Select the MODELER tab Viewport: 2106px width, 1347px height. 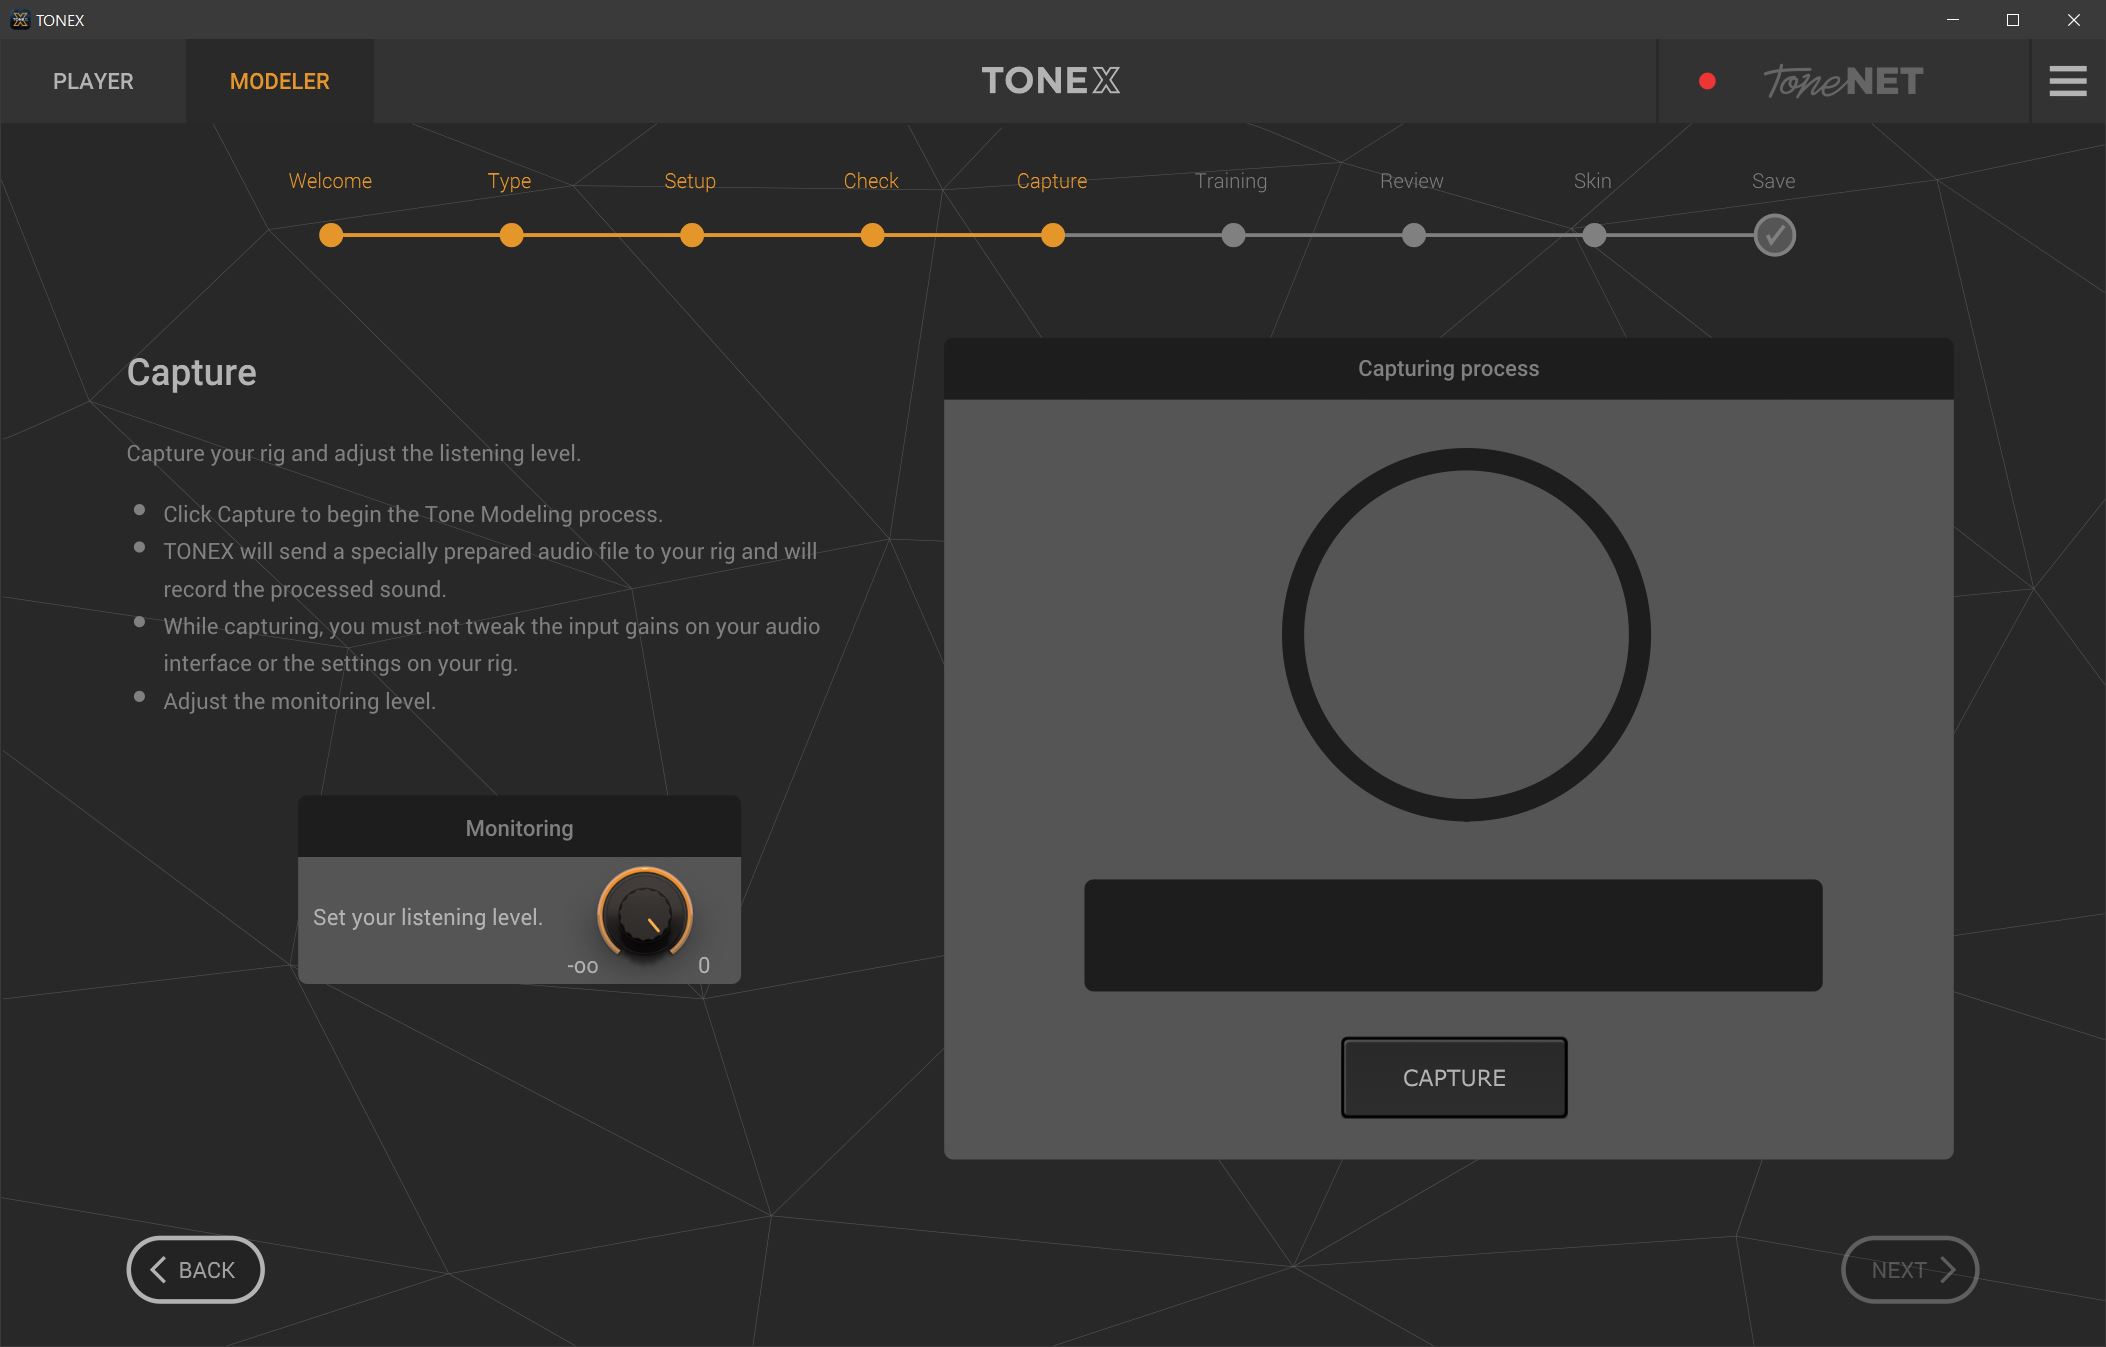pyautogui.click(x=279, y=81)
